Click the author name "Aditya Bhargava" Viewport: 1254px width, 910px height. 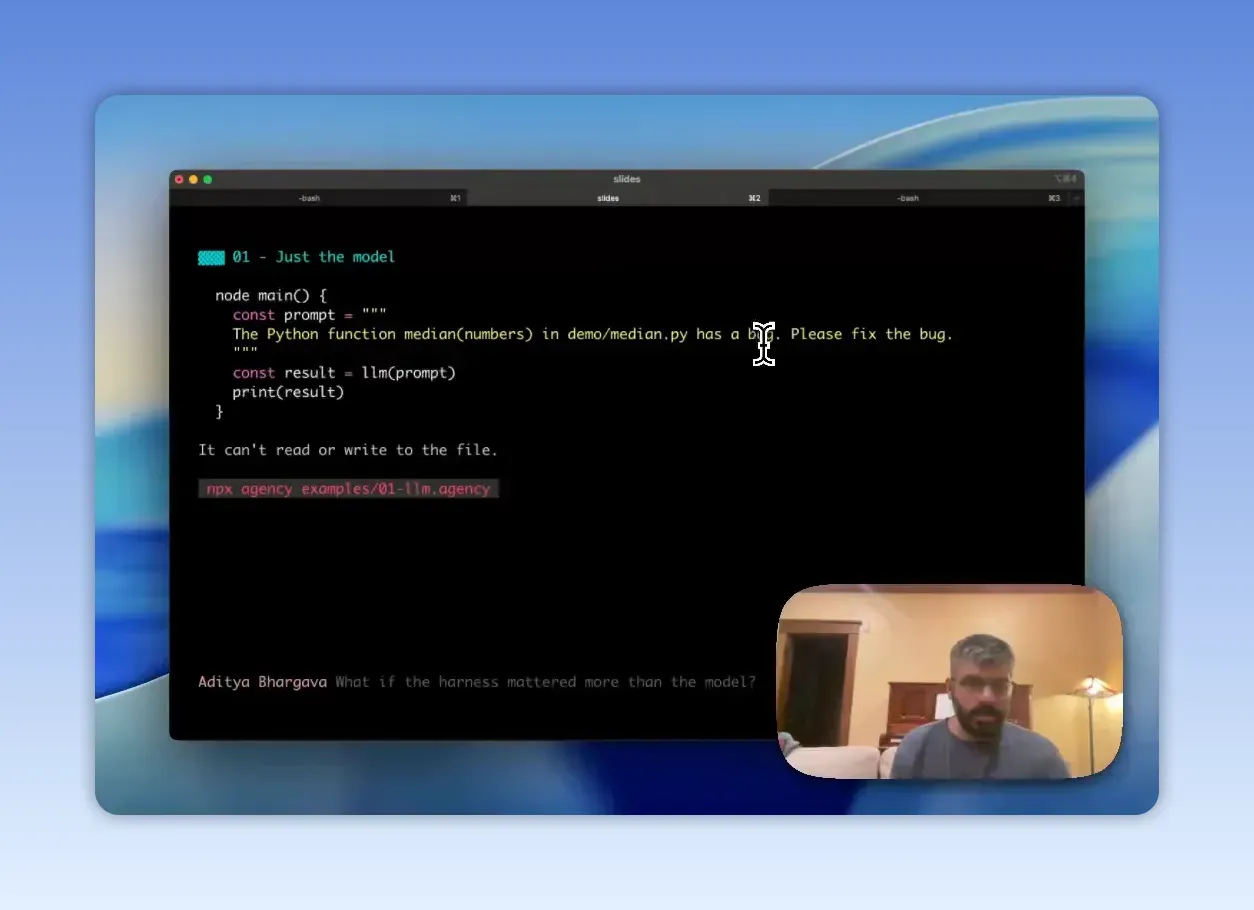coord(262,682)
